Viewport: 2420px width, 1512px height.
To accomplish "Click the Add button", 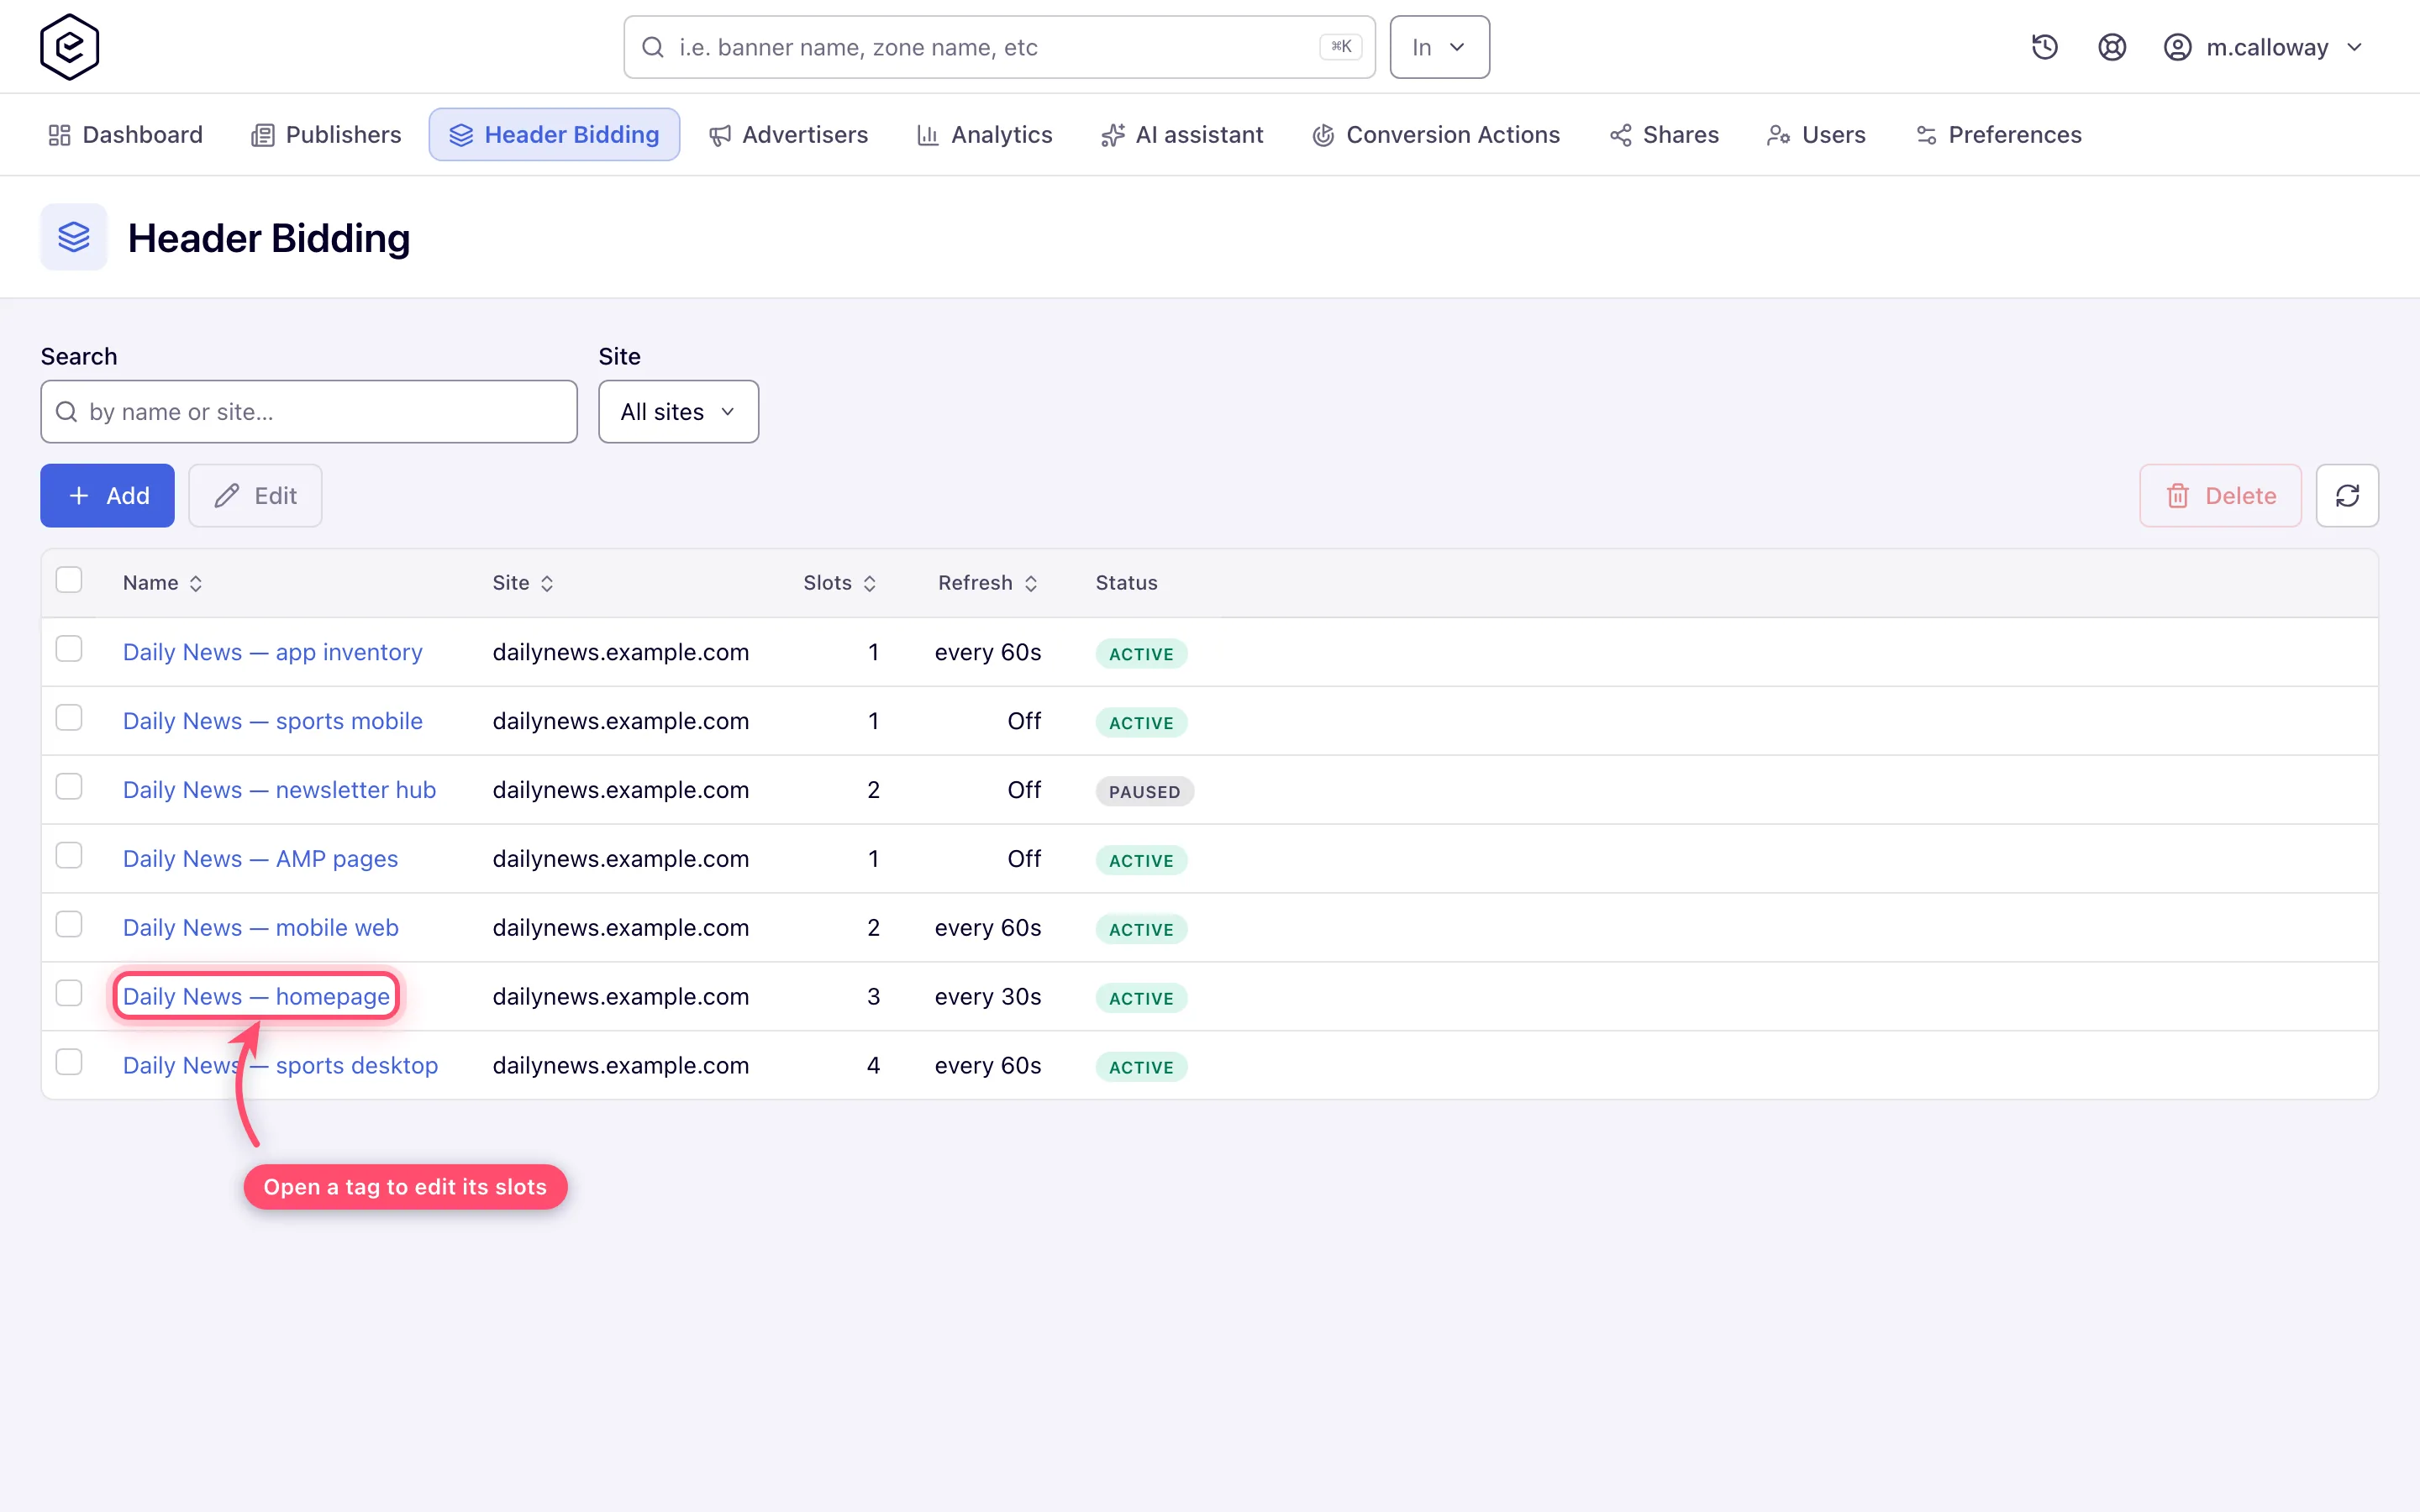I will tap(107, 496).
